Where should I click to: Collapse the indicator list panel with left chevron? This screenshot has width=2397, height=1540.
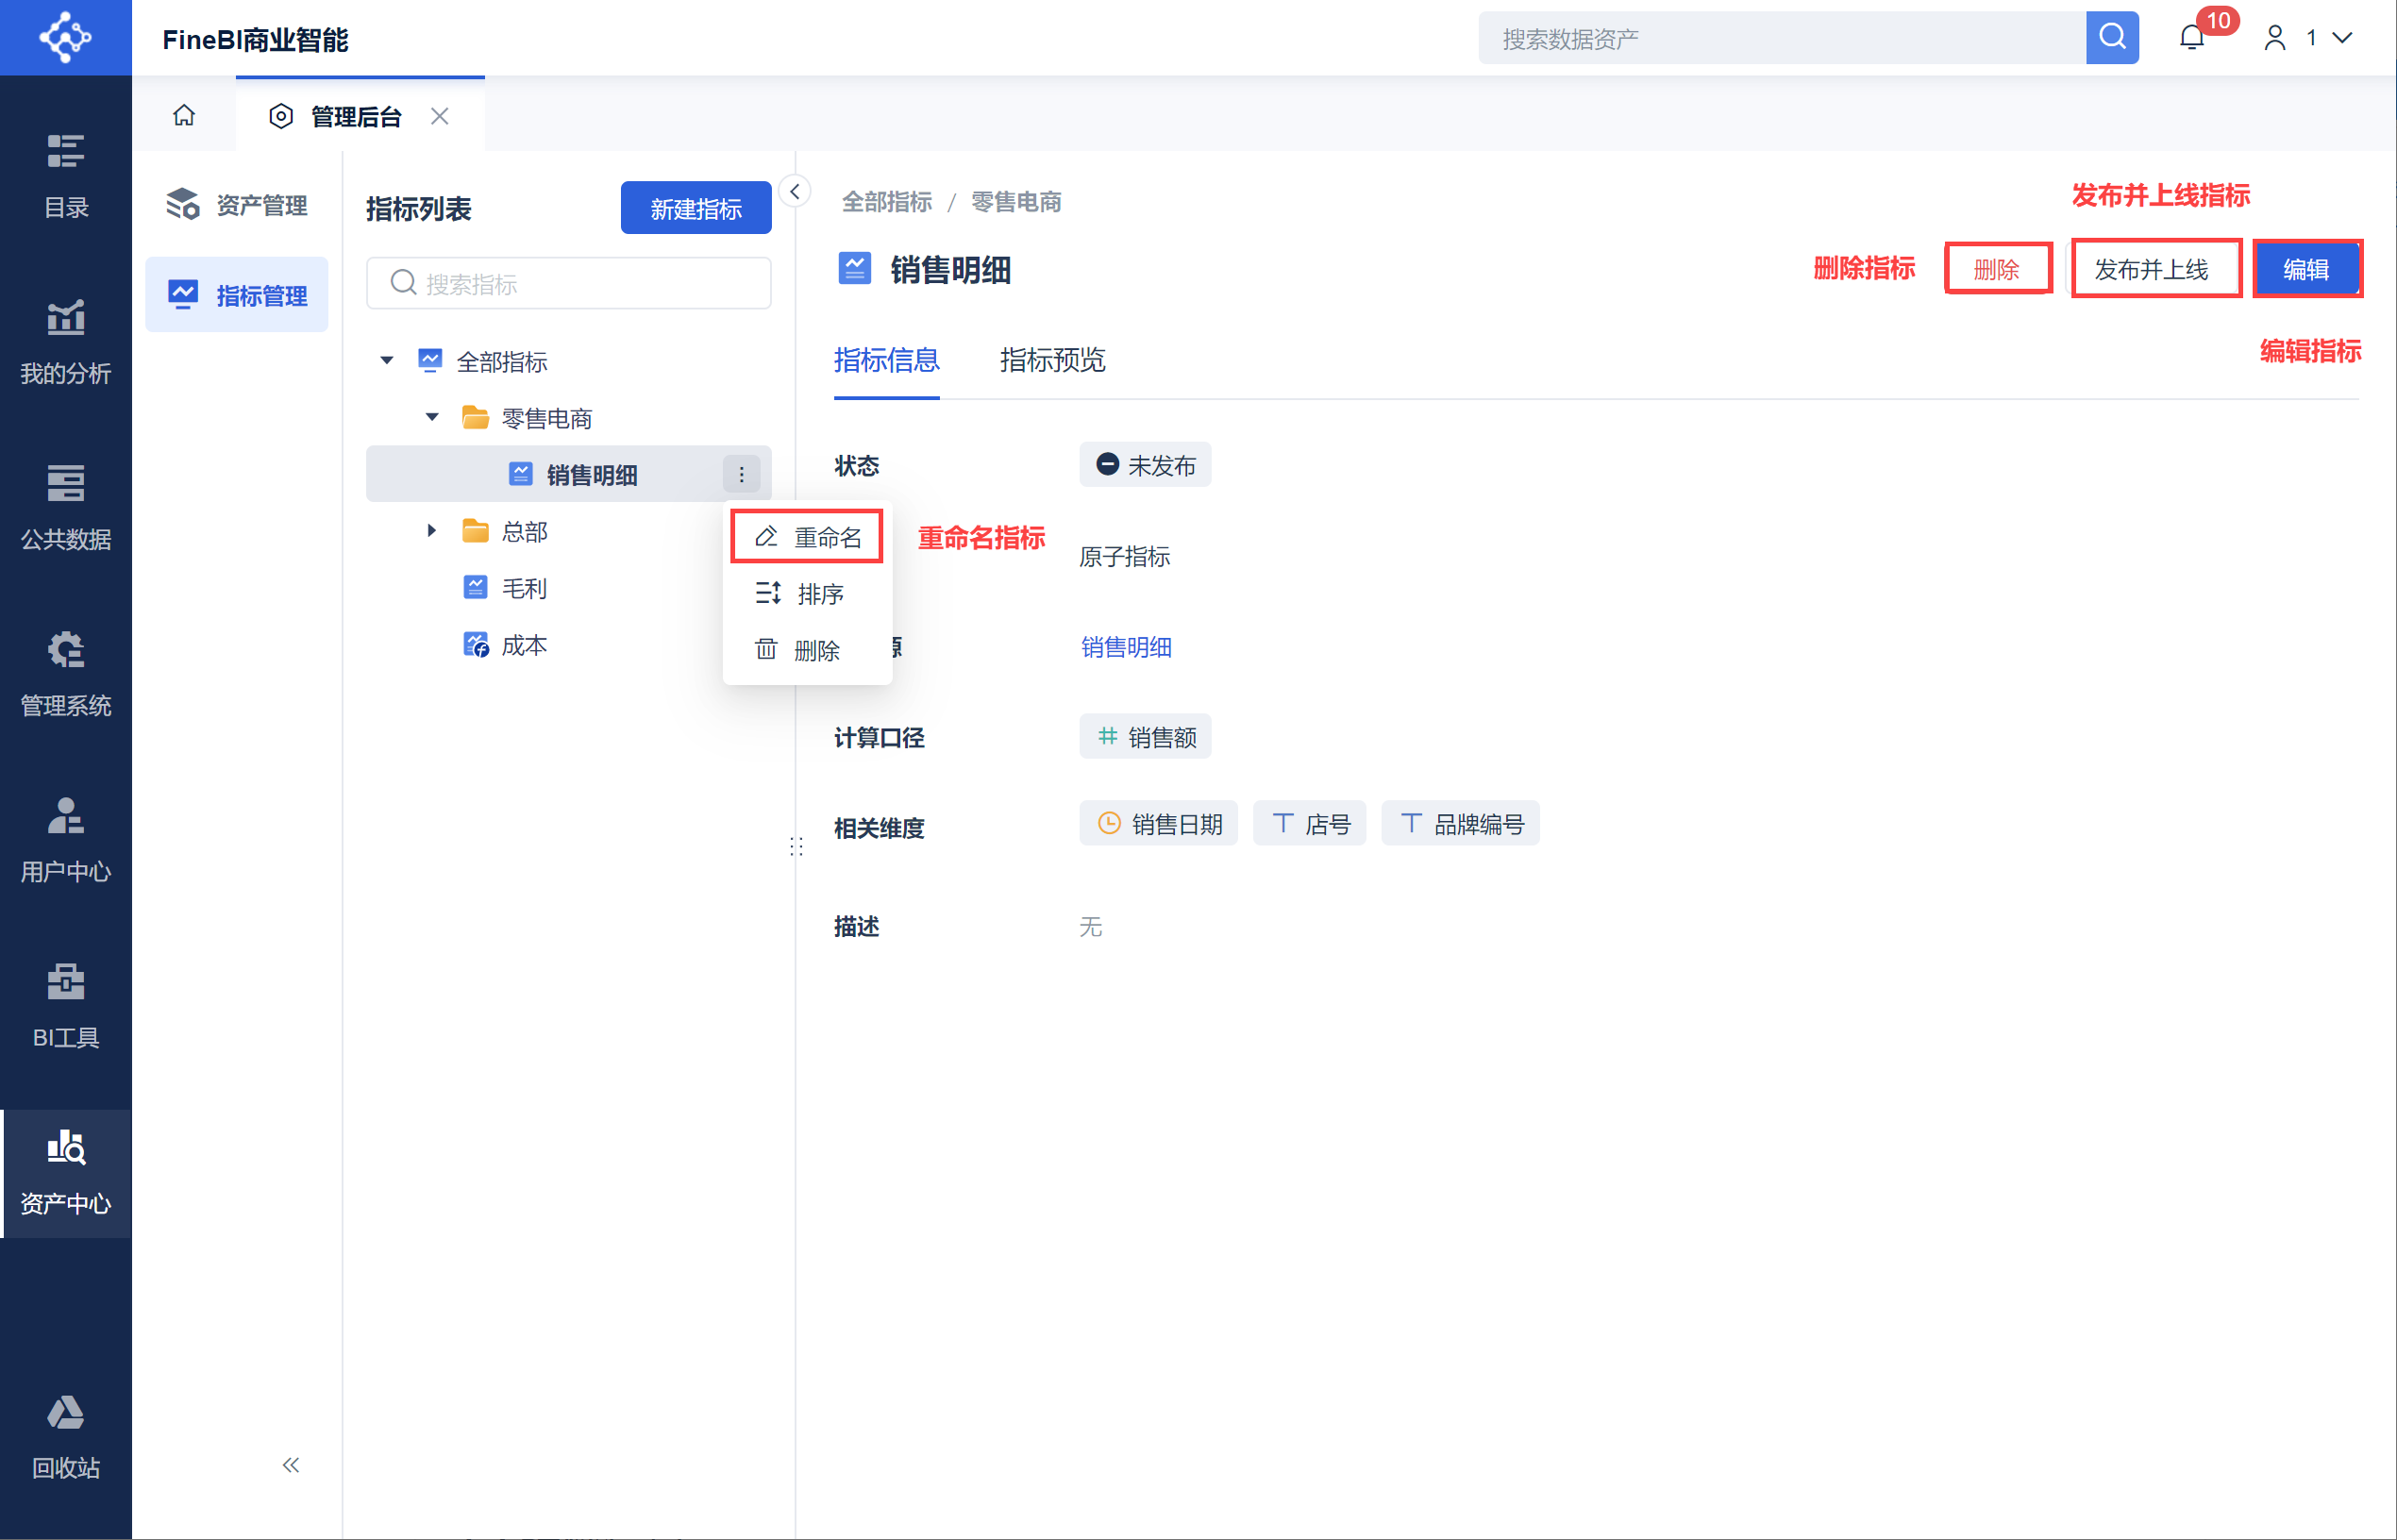794,190
